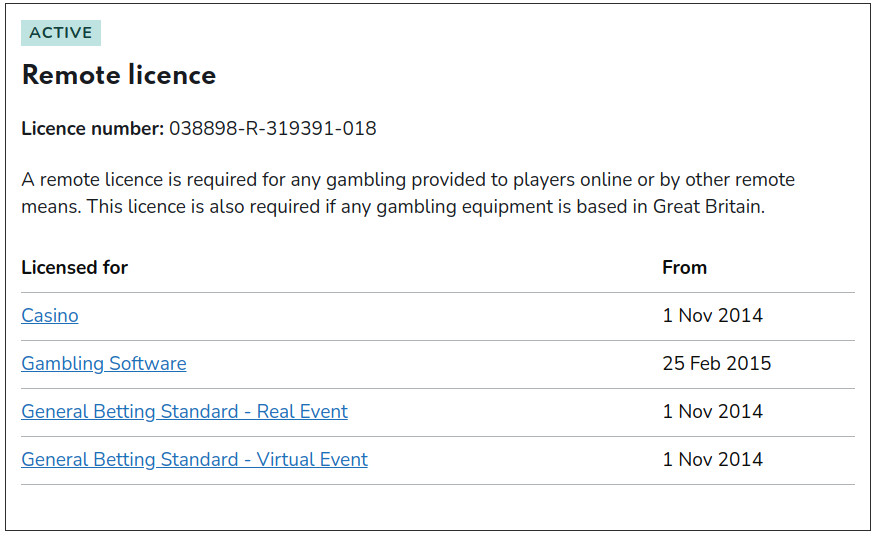
Task: Open the Casino link
Action: (x=50, y=316)
